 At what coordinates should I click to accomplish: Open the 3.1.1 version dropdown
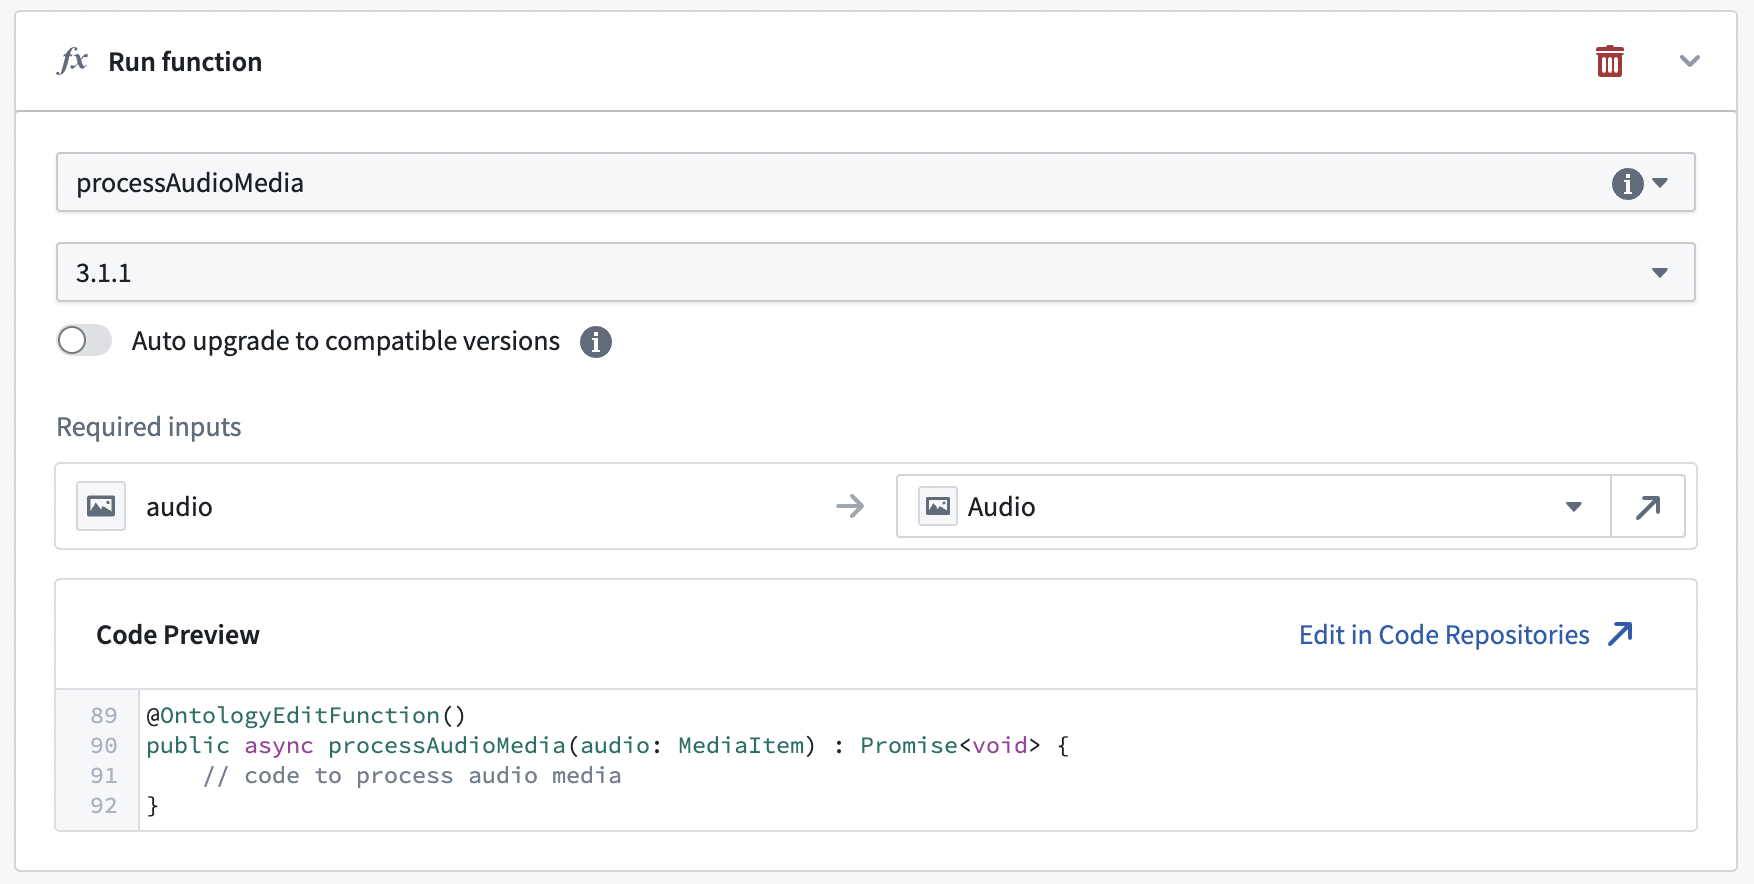[x=875, y=272]
